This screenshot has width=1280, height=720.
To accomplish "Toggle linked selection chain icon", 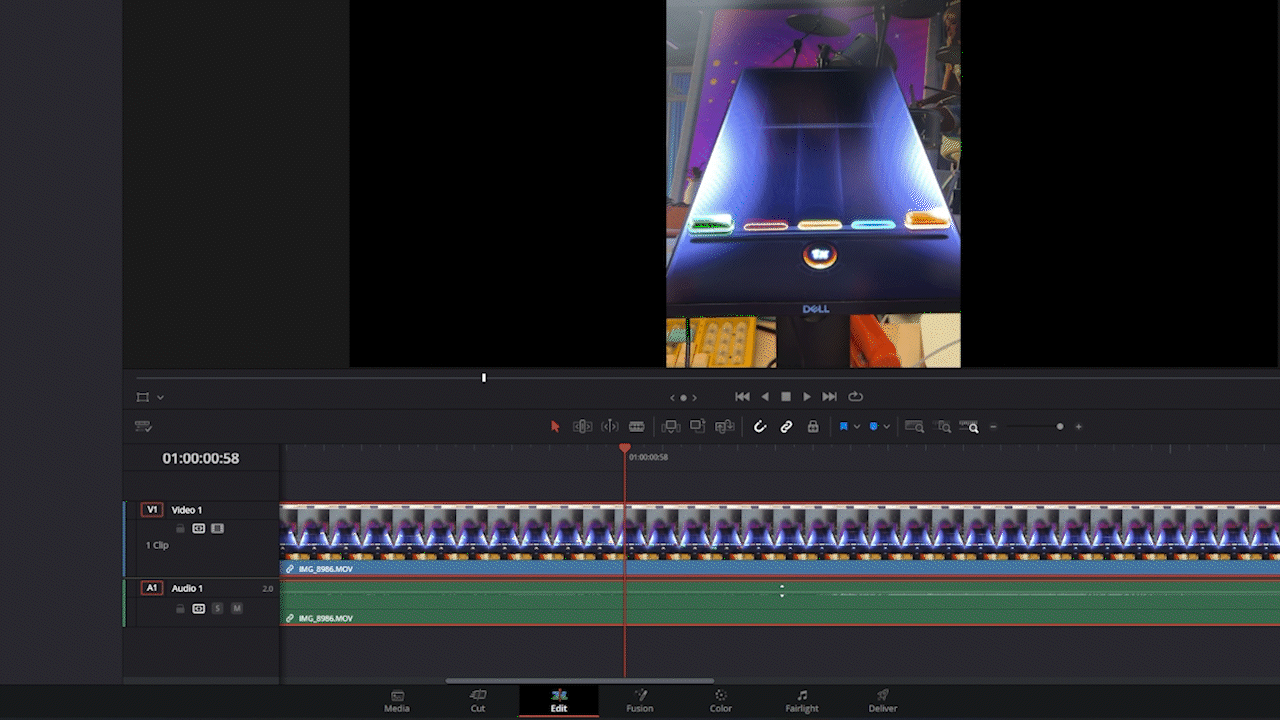I will pyautogui.click(x=786, y=426).
